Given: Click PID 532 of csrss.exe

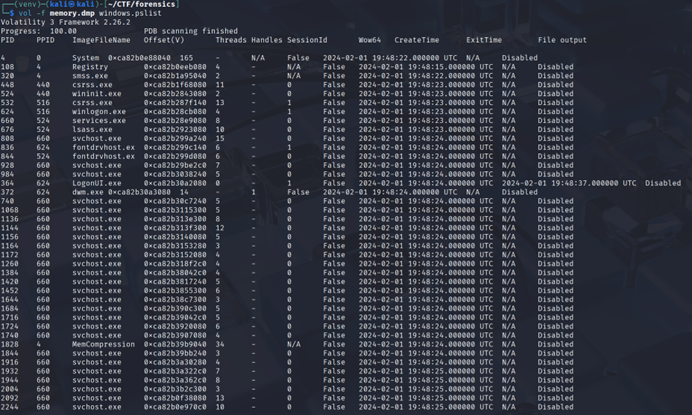Looking at the screenshot, I should pos(8,103).
